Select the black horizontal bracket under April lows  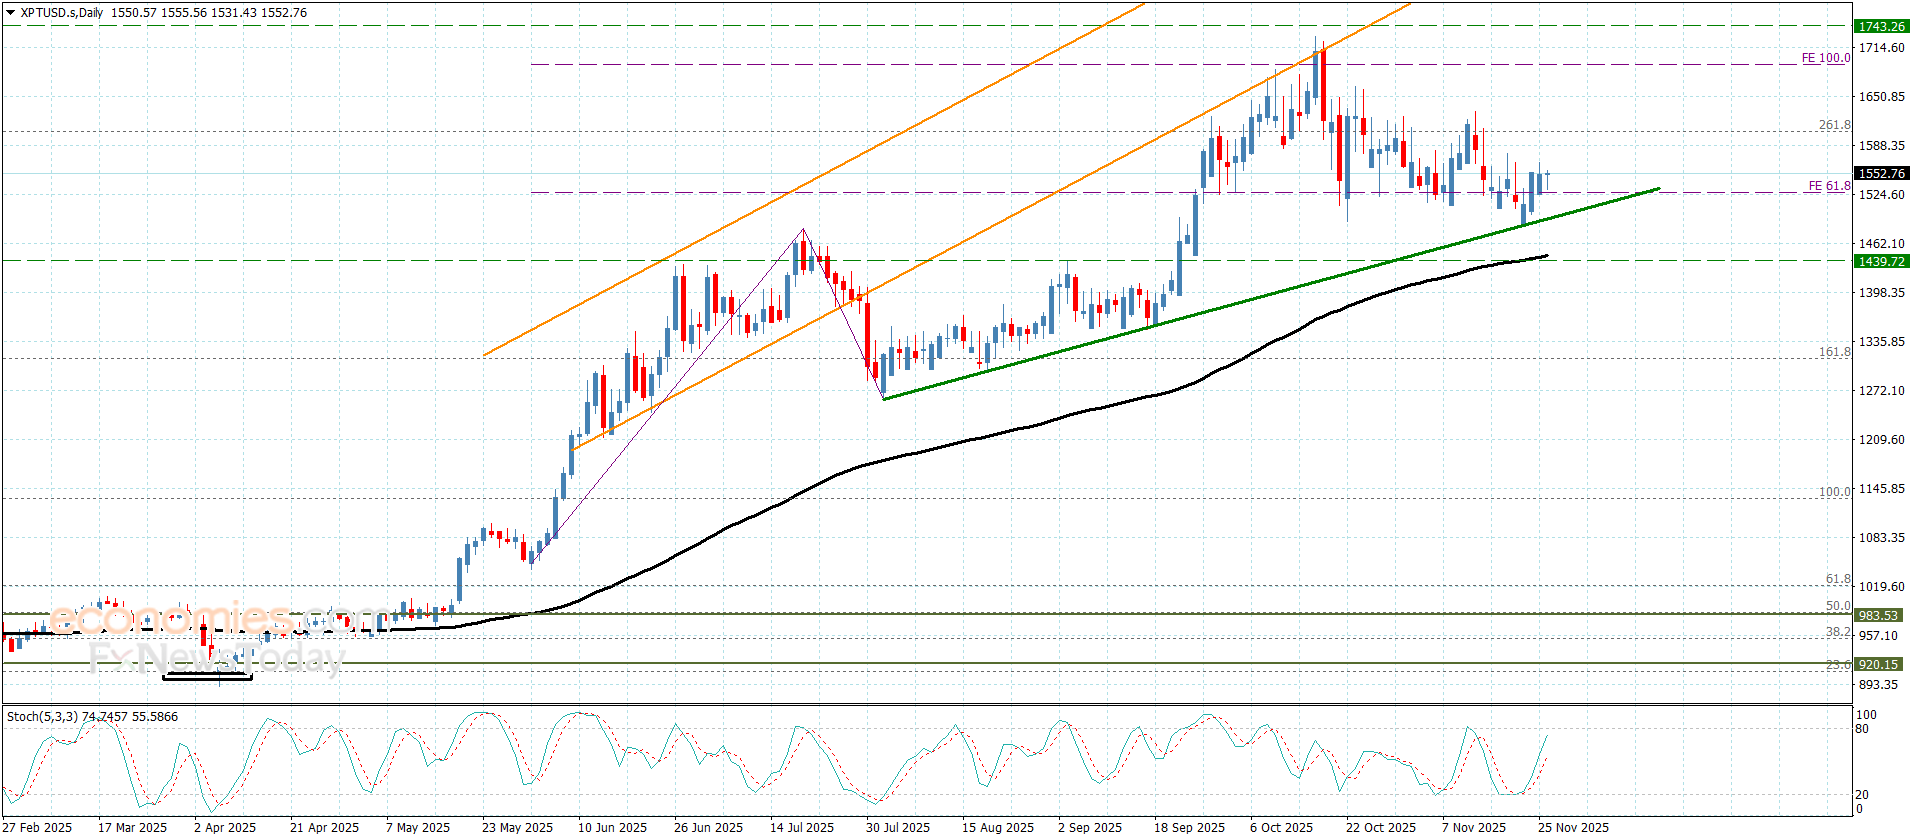[x=207, y=678]
